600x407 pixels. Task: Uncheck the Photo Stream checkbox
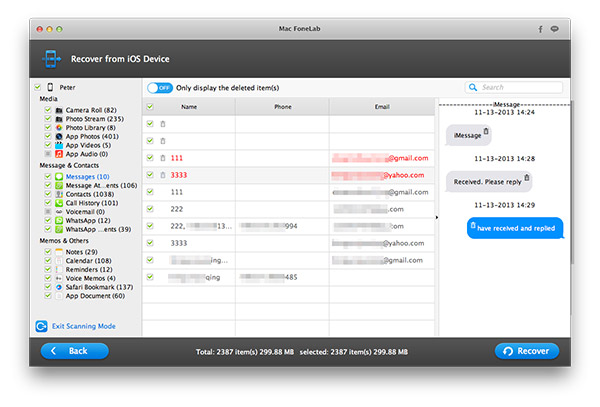(x=47, y=118)
